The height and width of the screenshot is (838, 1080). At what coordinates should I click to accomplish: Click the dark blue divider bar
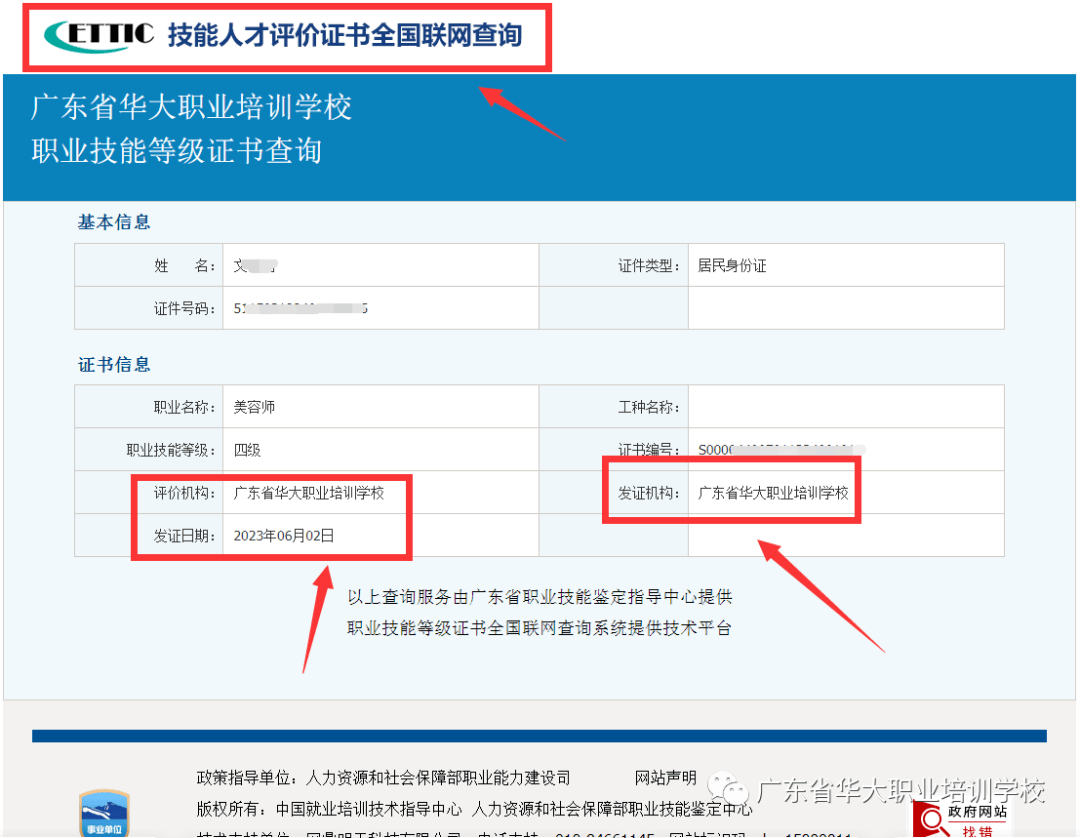[540, 735]
